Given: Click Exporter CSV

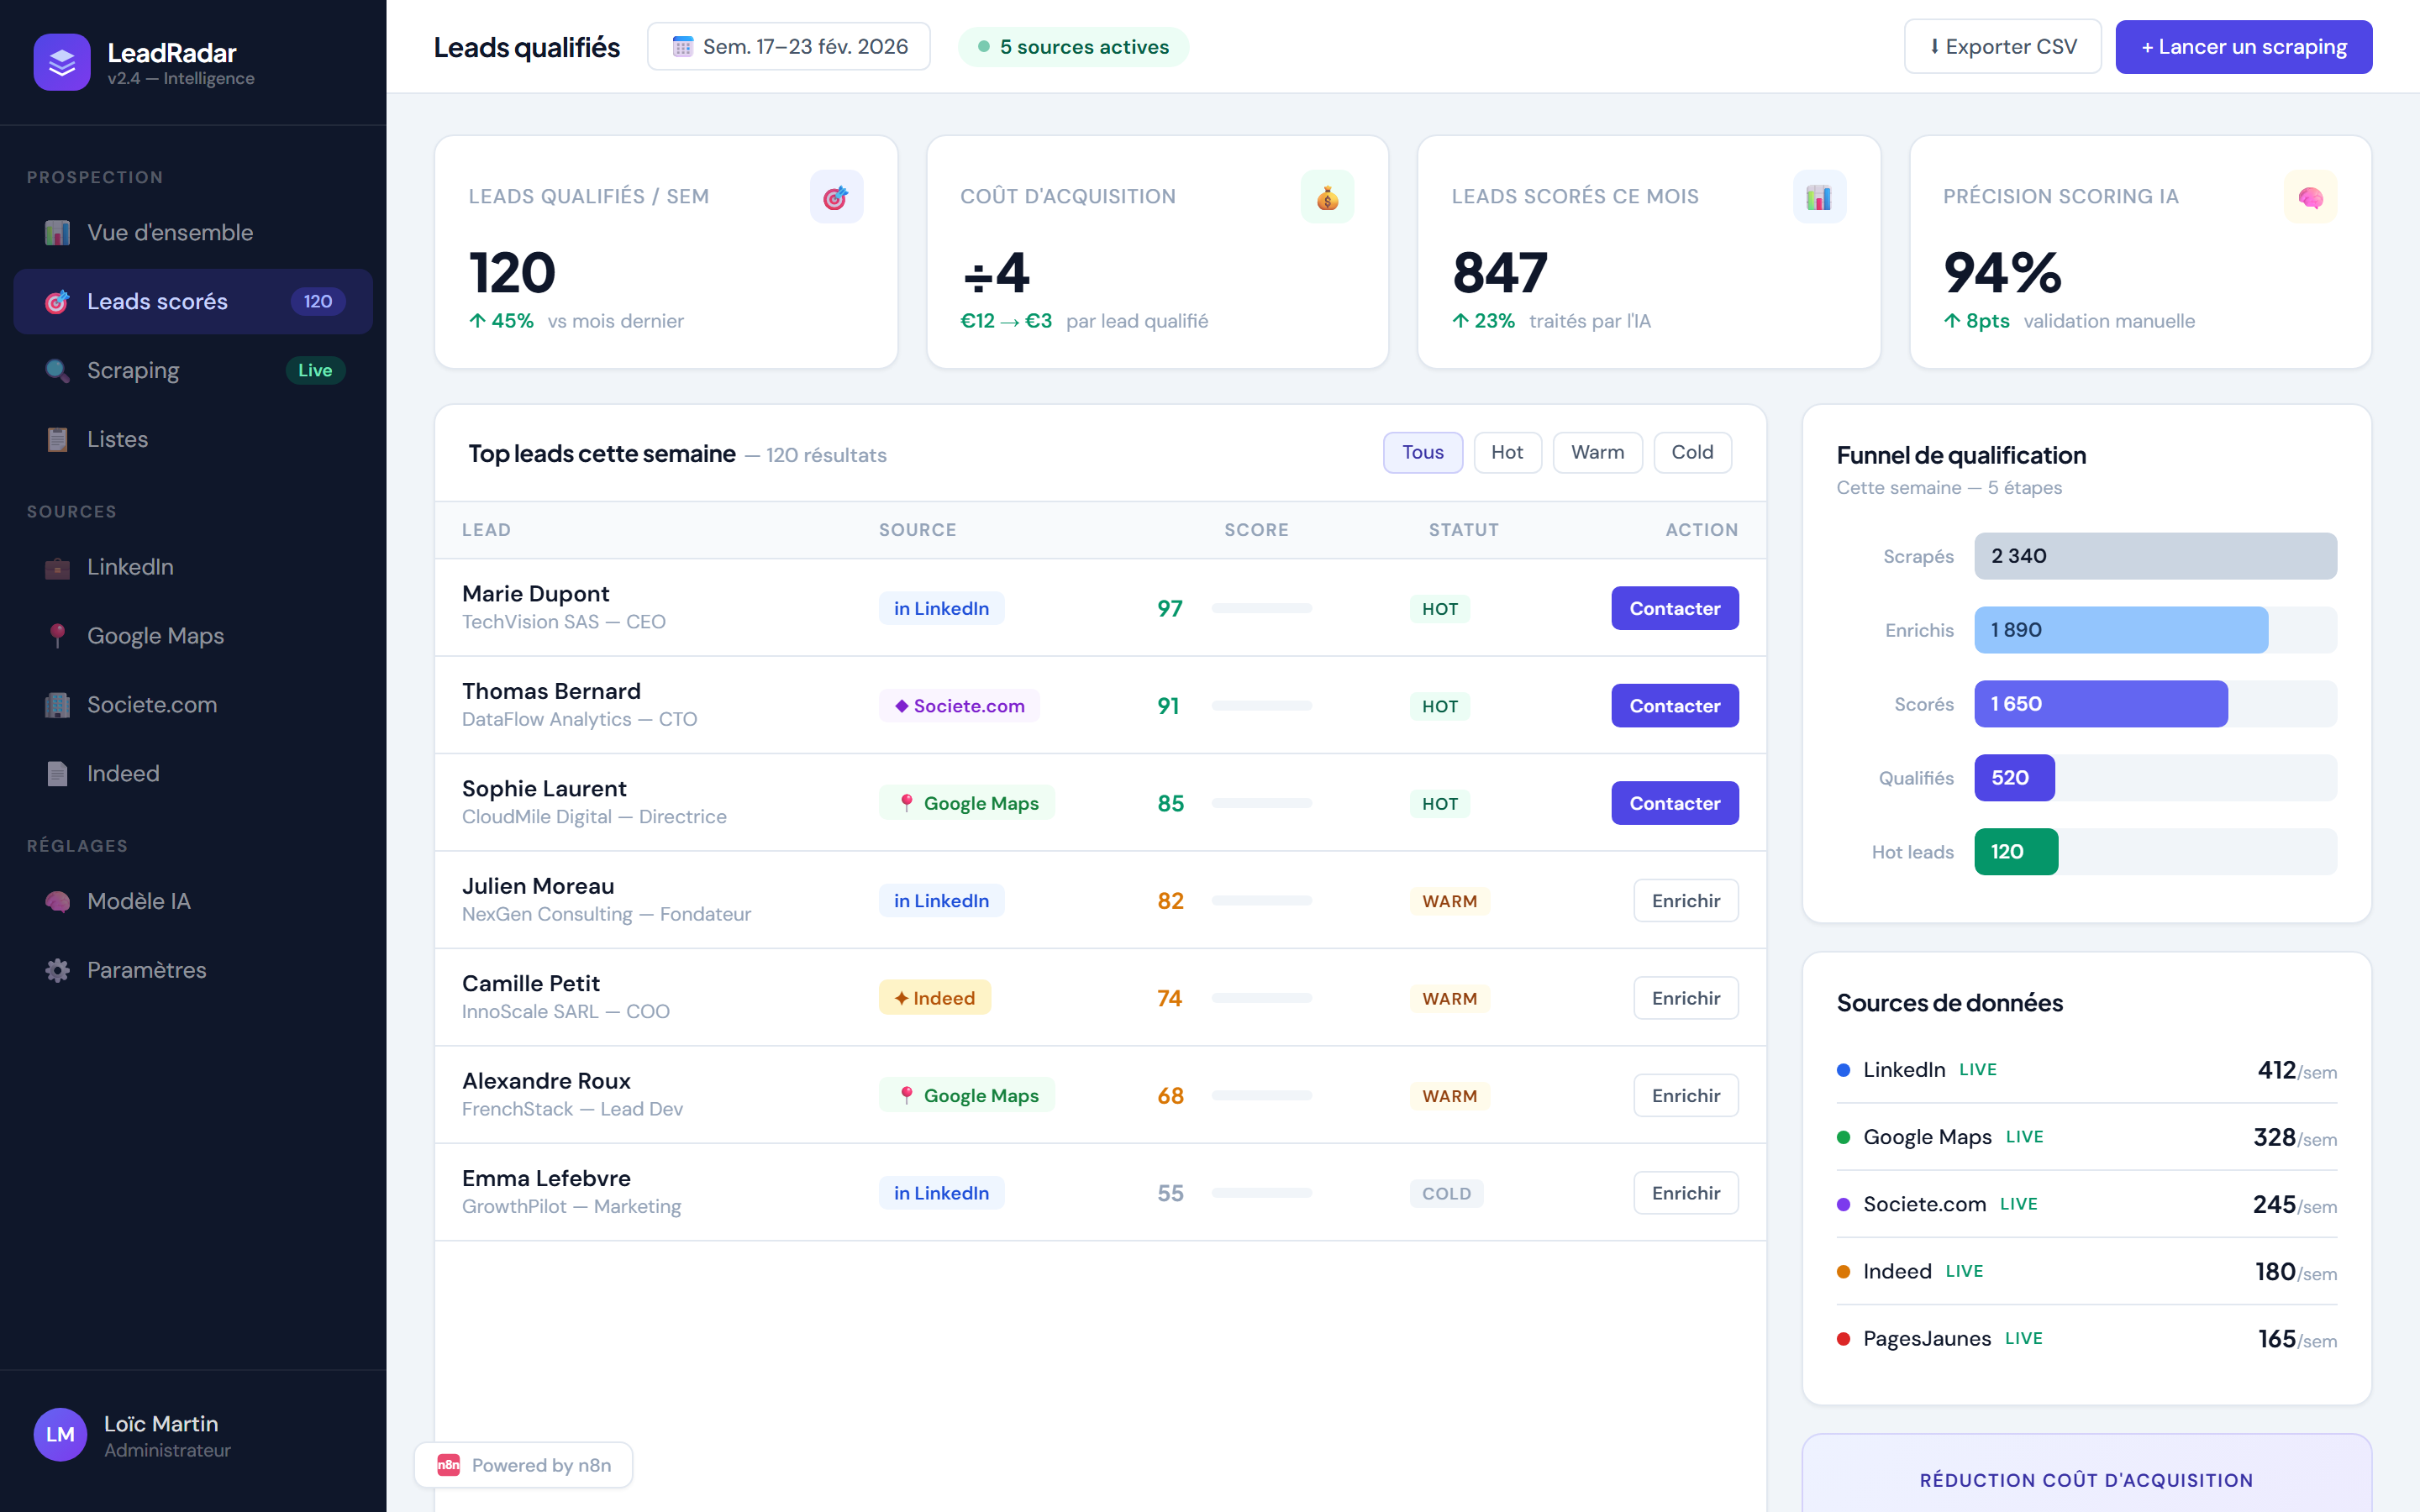Looking at the screenshot, I should pos(2002,46).
